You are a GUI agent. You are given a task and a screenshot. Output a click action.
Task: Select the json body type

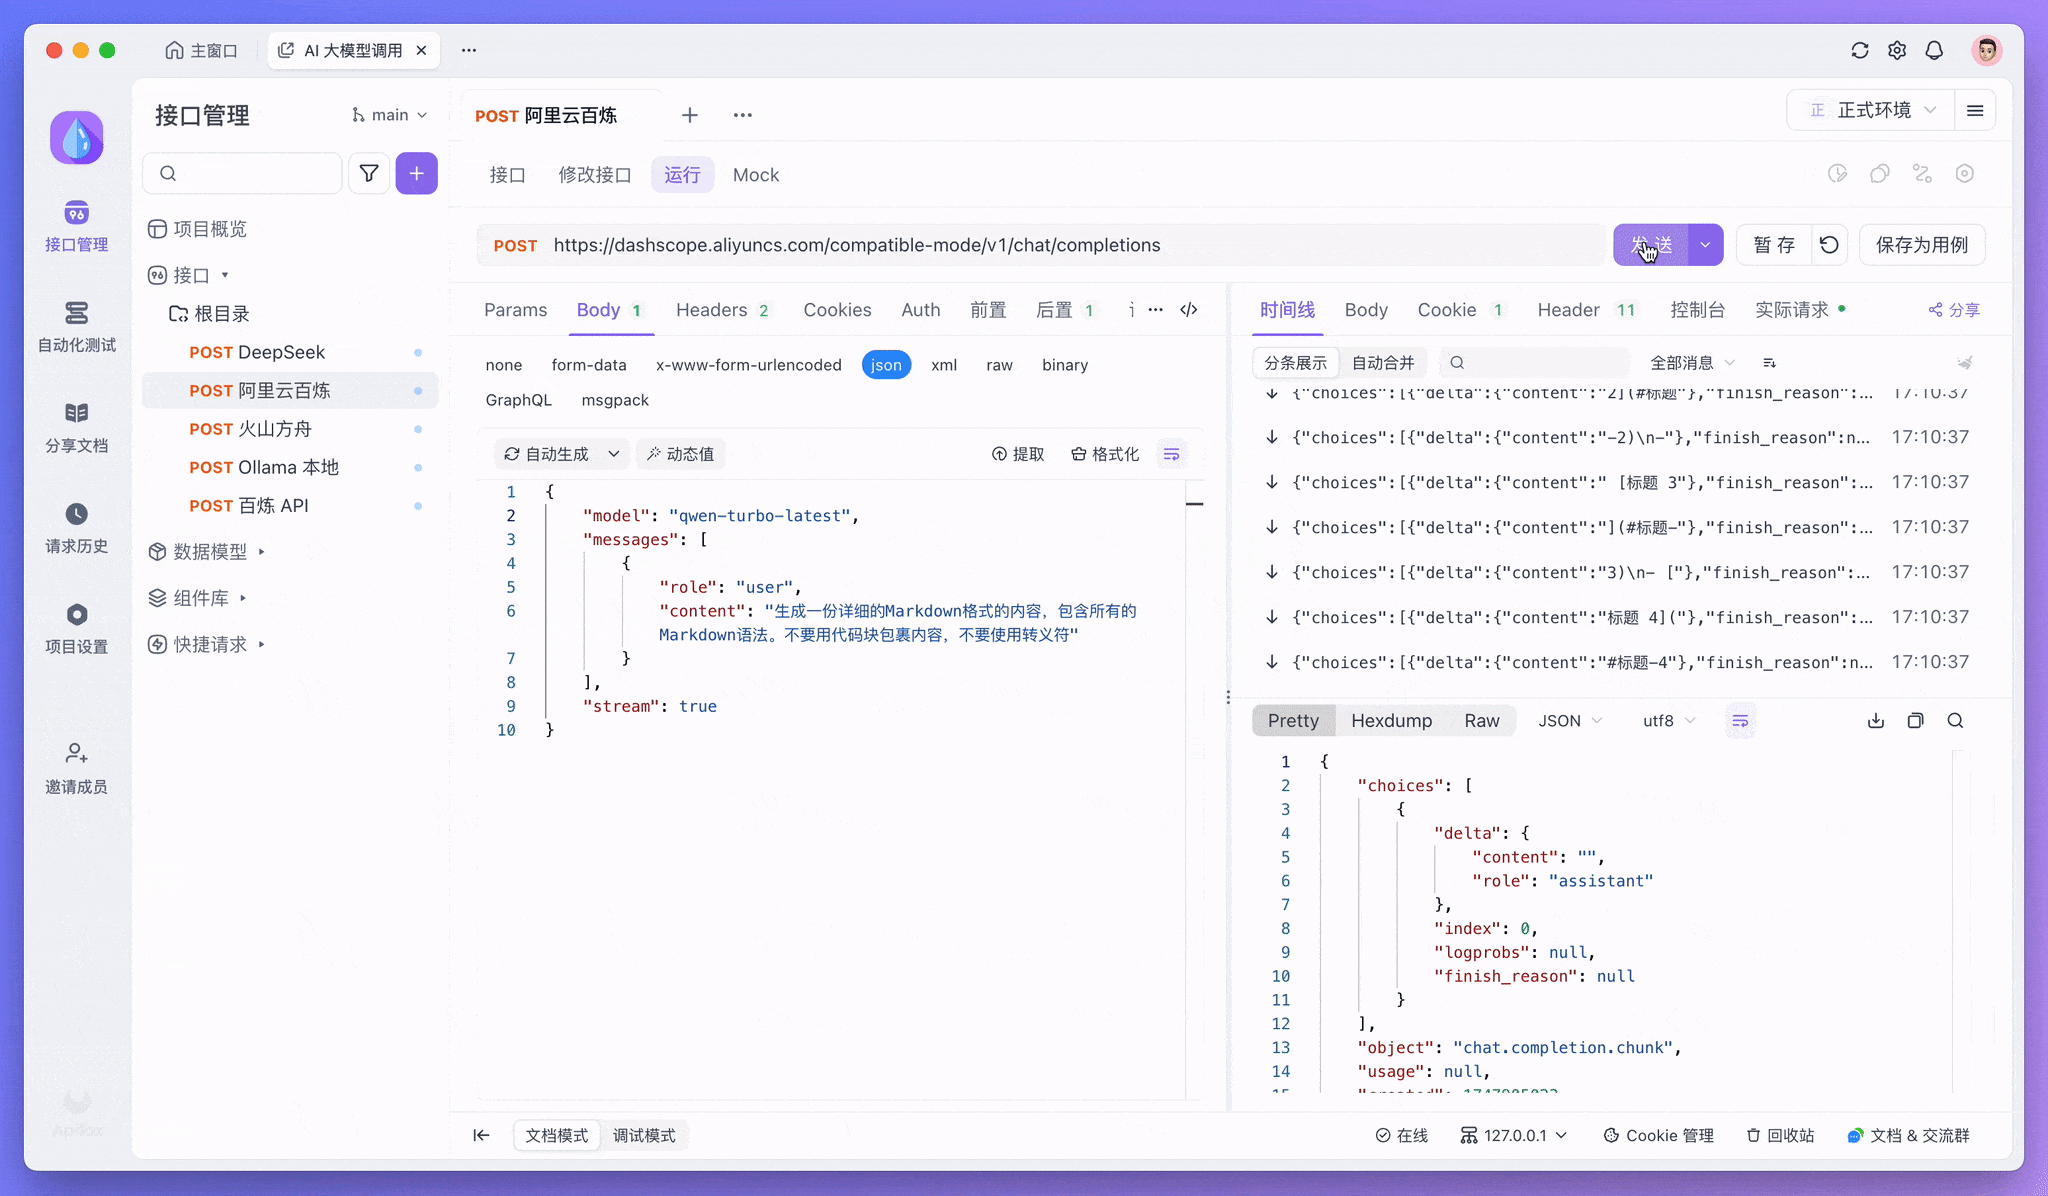pos(886,364)
